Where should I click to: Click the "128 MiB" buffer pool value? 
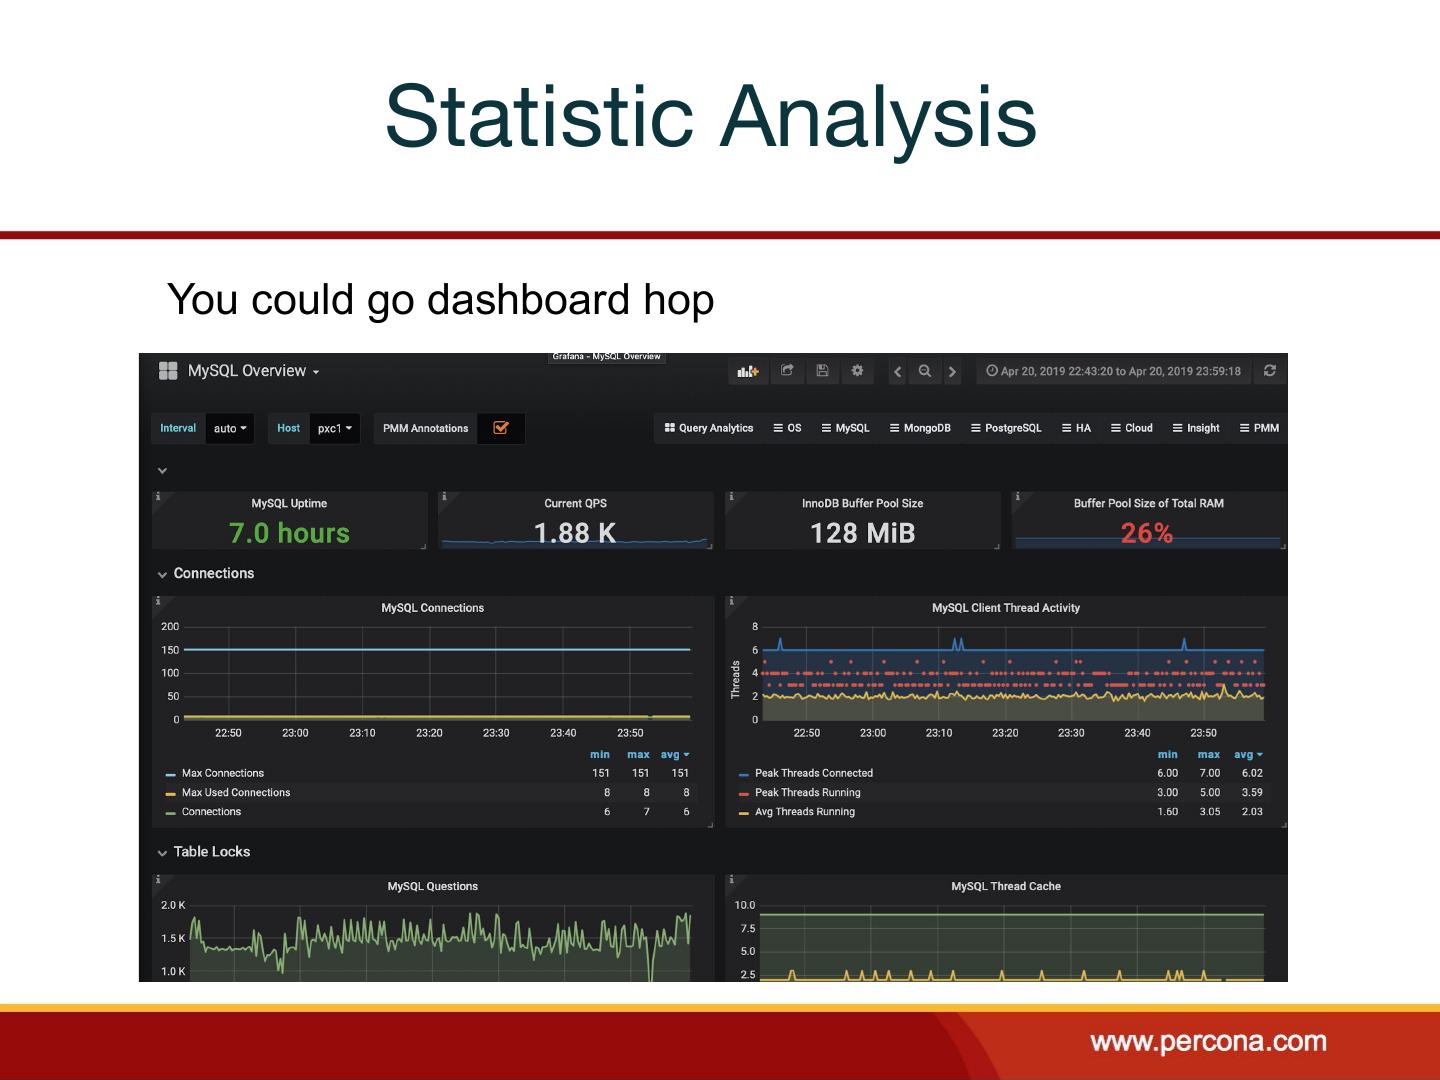(x=862, y=533)
